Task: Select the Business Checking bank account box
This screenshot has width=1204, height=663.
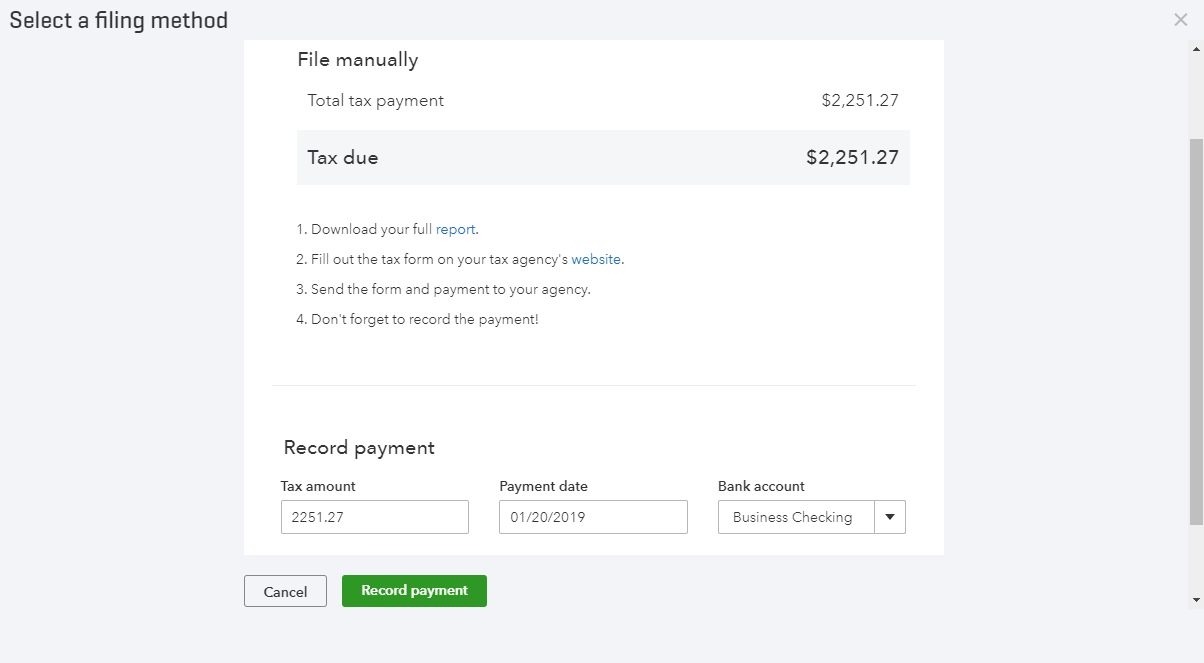Action: (795, 517)
